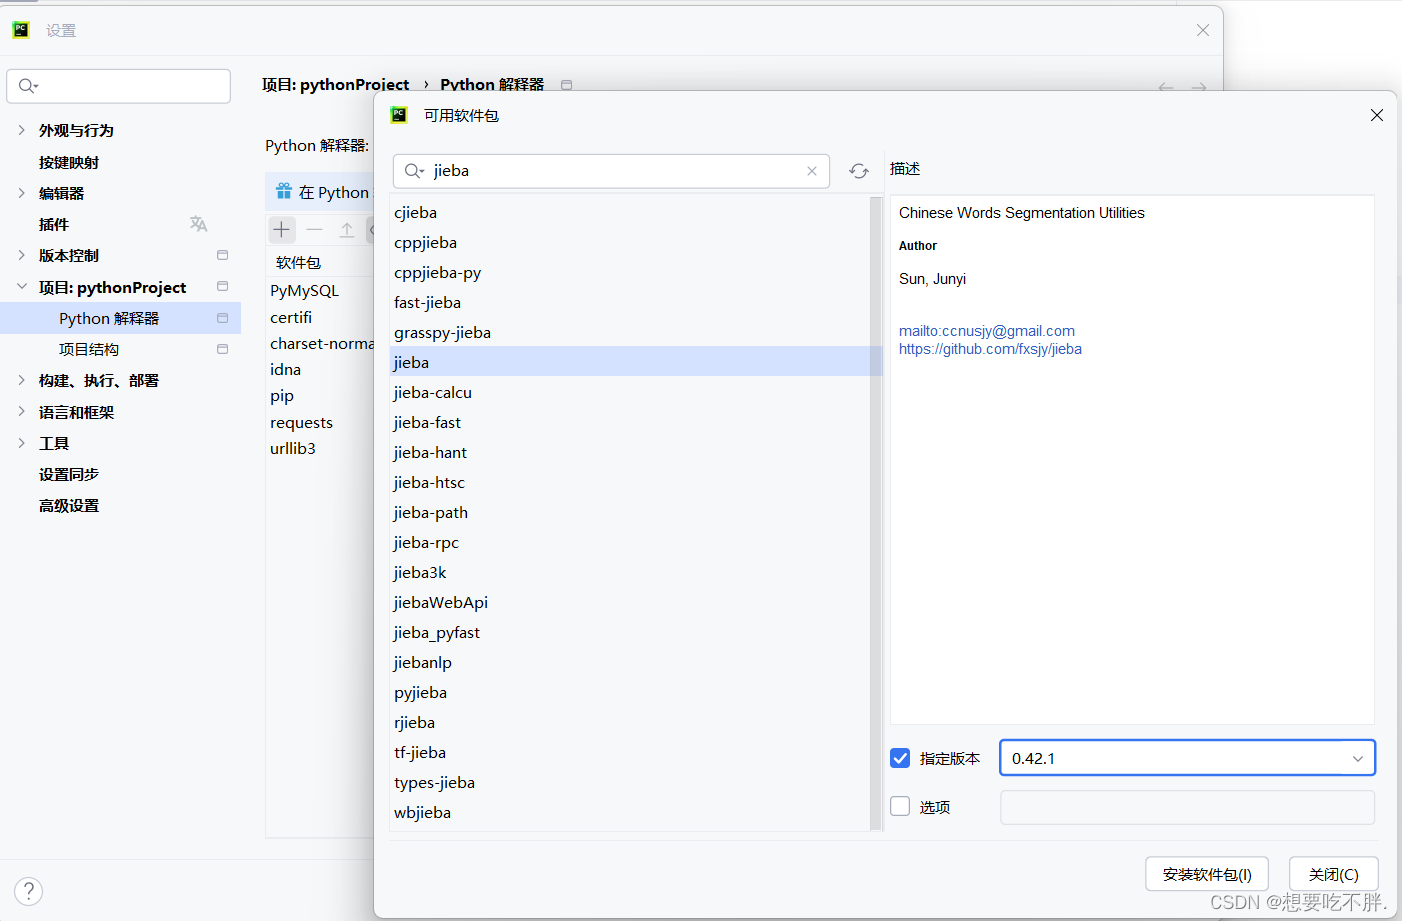Click the search magnifier in Available Packages

click(x=413, y=171)
